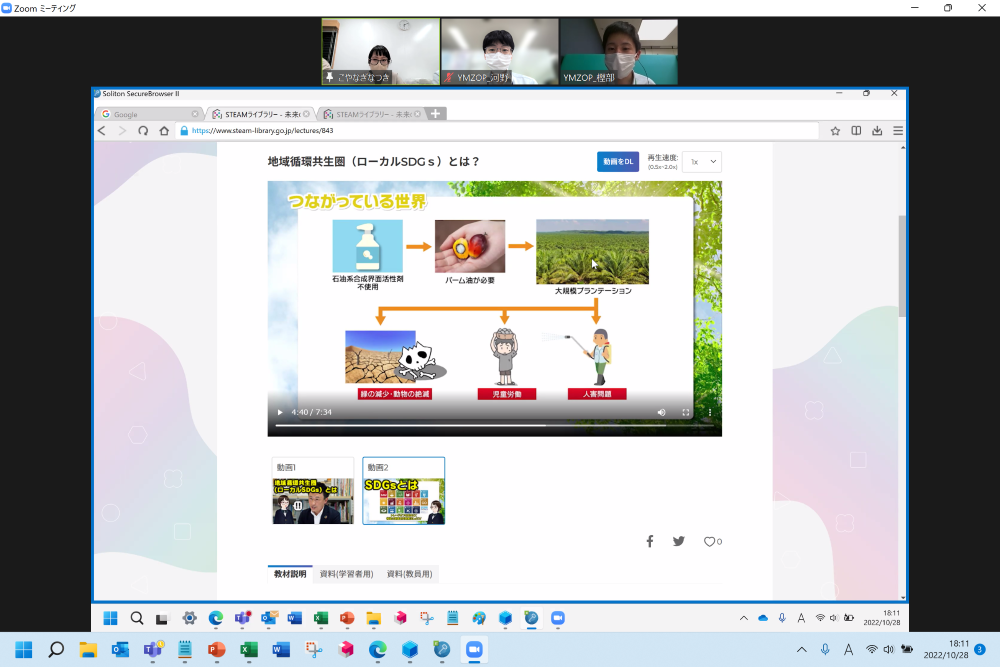Click Word on the shared screen taskbar

pyautogui.click(x=295, y=618)
